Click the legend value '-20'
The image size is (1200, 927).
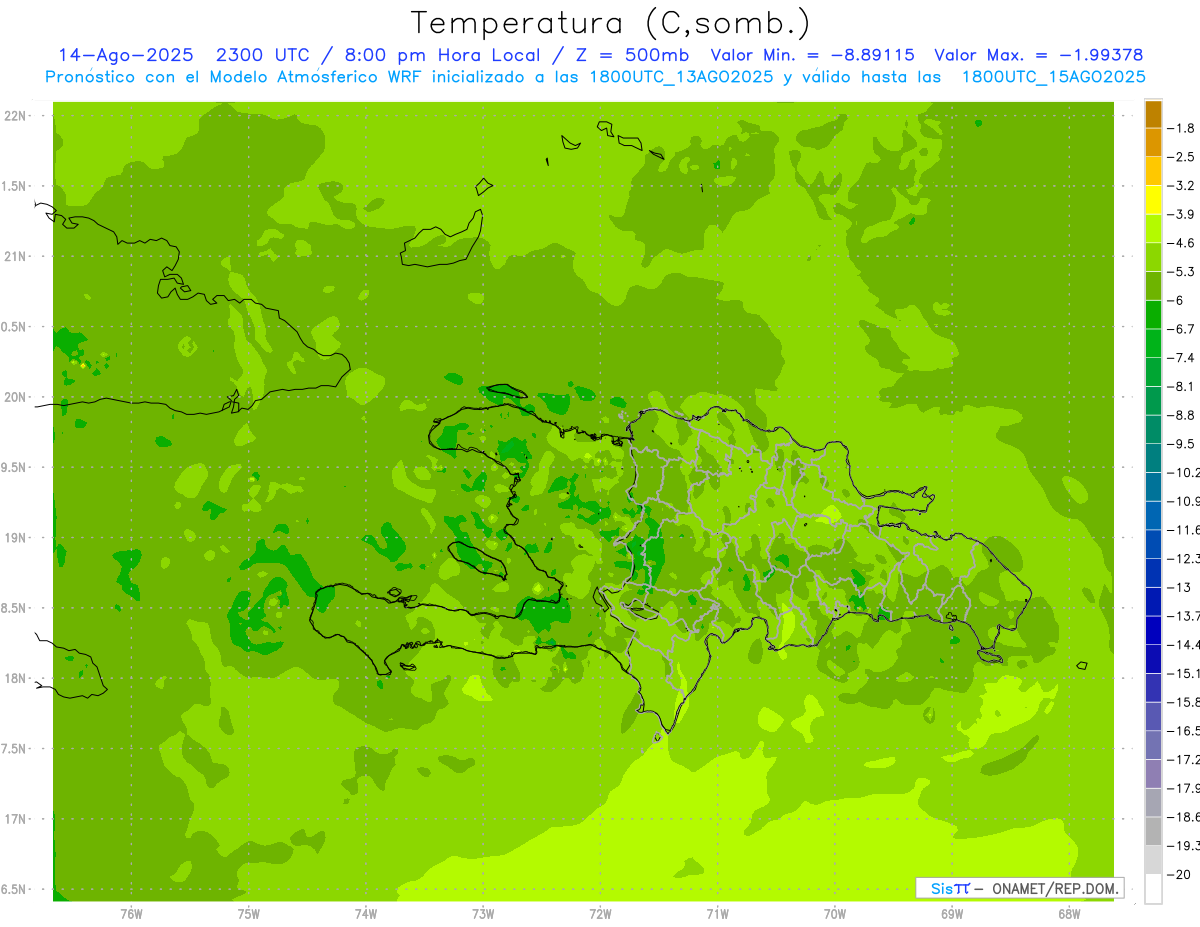pos(1180,874)
